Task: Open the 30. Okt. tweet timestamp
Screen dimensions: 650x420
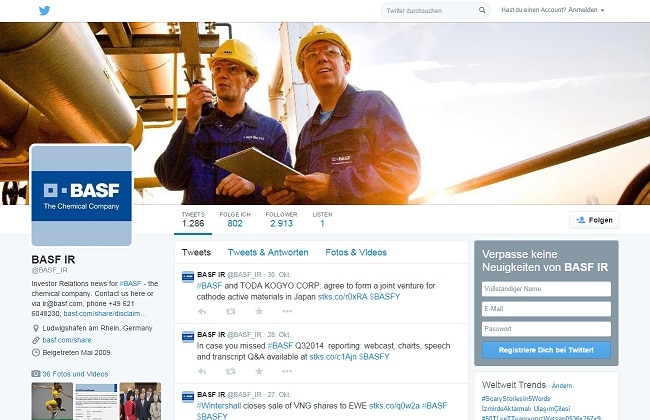Action: tap(279, 275)
